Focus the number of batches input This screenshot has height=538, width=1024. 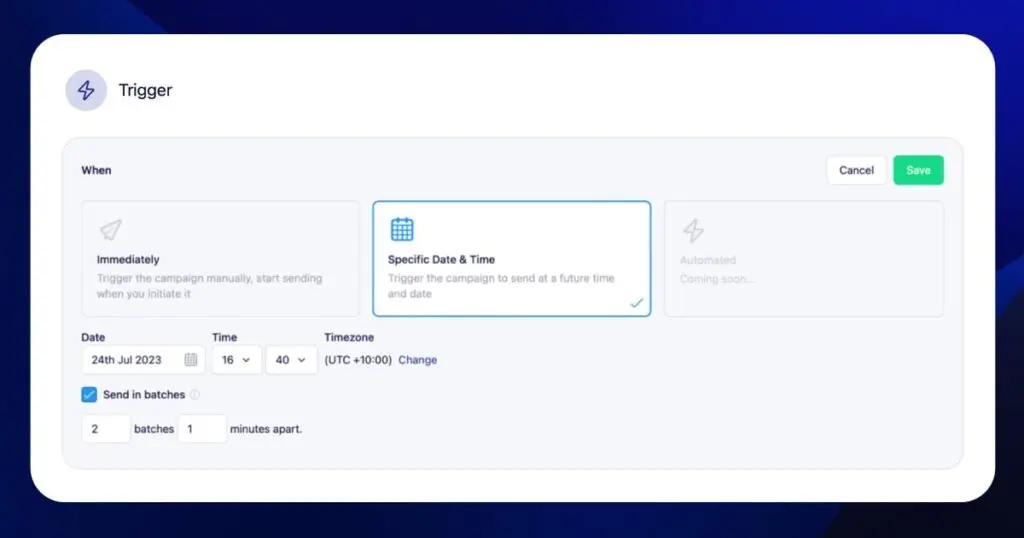tap(106, 429)
